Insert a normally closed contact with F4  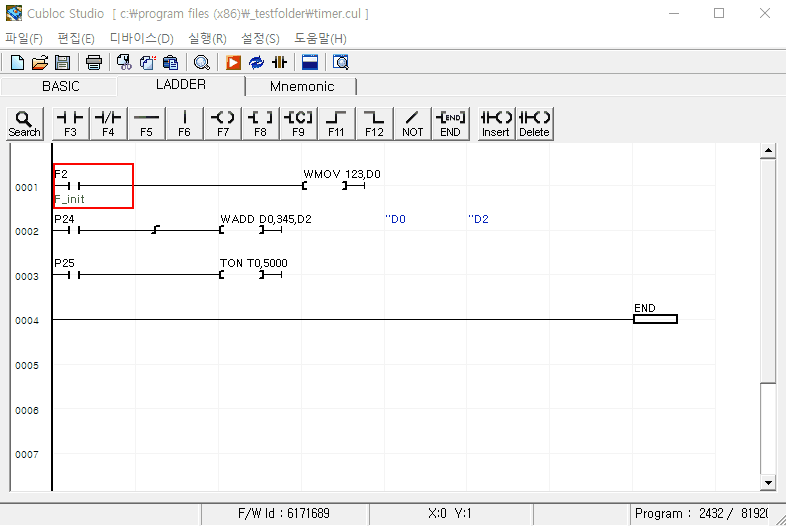click(x=108, y=123)
